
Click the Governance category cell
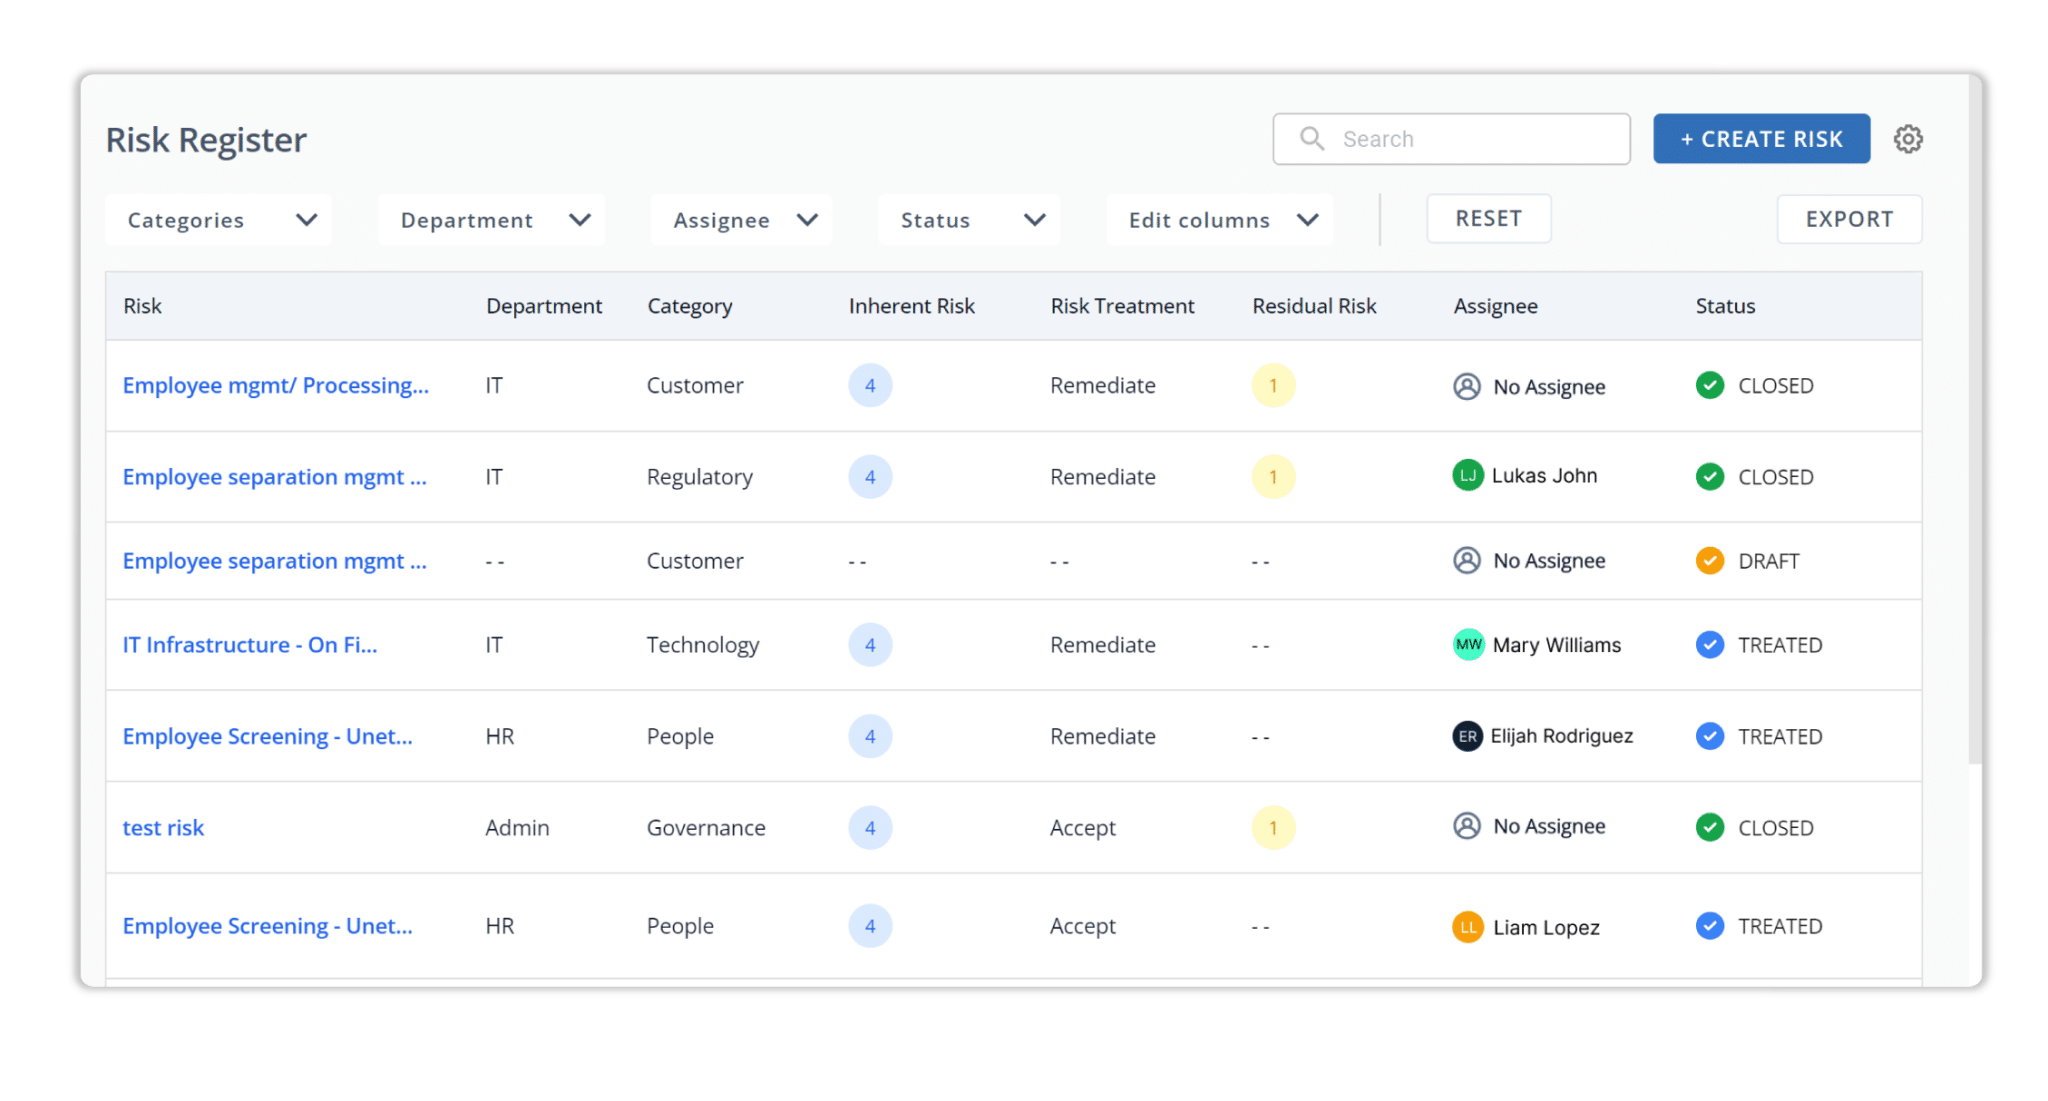pos(706,828)
